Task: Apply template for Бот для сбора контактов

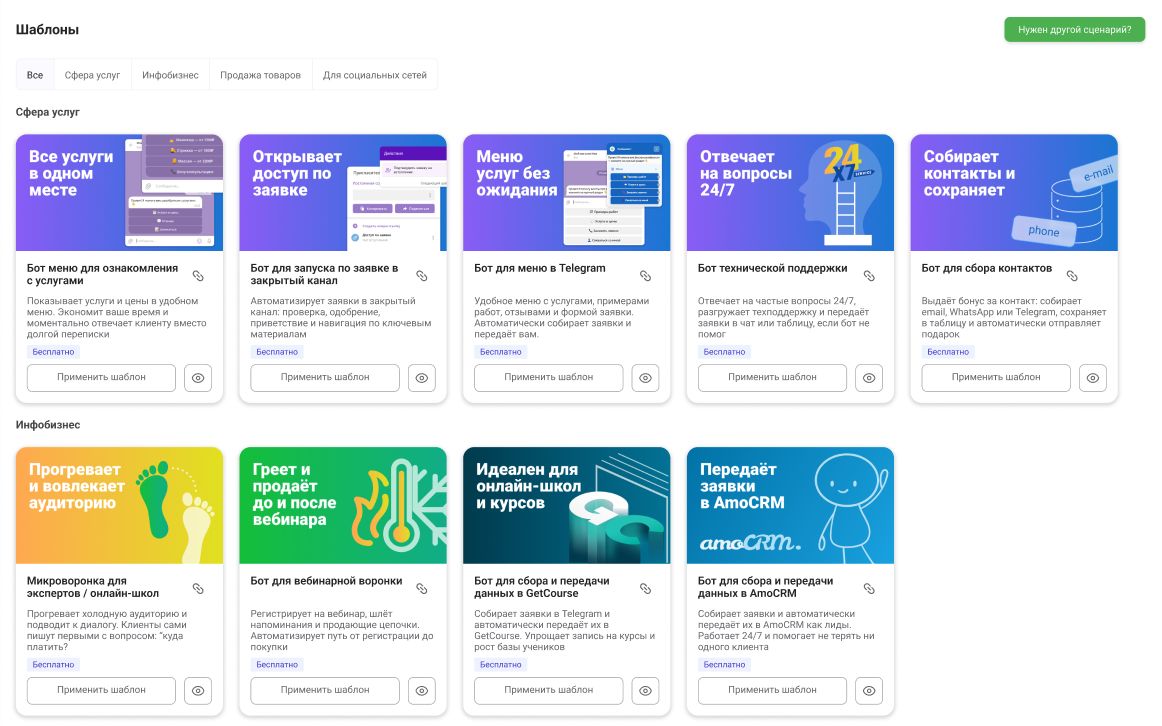Action: click(x=995, y=378)
